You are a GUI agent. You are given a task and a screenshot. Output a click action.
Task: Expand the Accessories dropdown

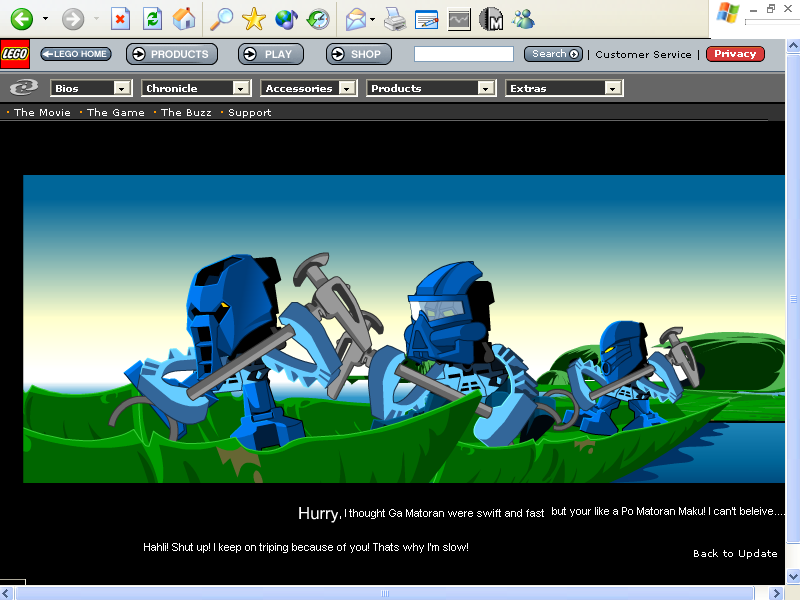309,88
